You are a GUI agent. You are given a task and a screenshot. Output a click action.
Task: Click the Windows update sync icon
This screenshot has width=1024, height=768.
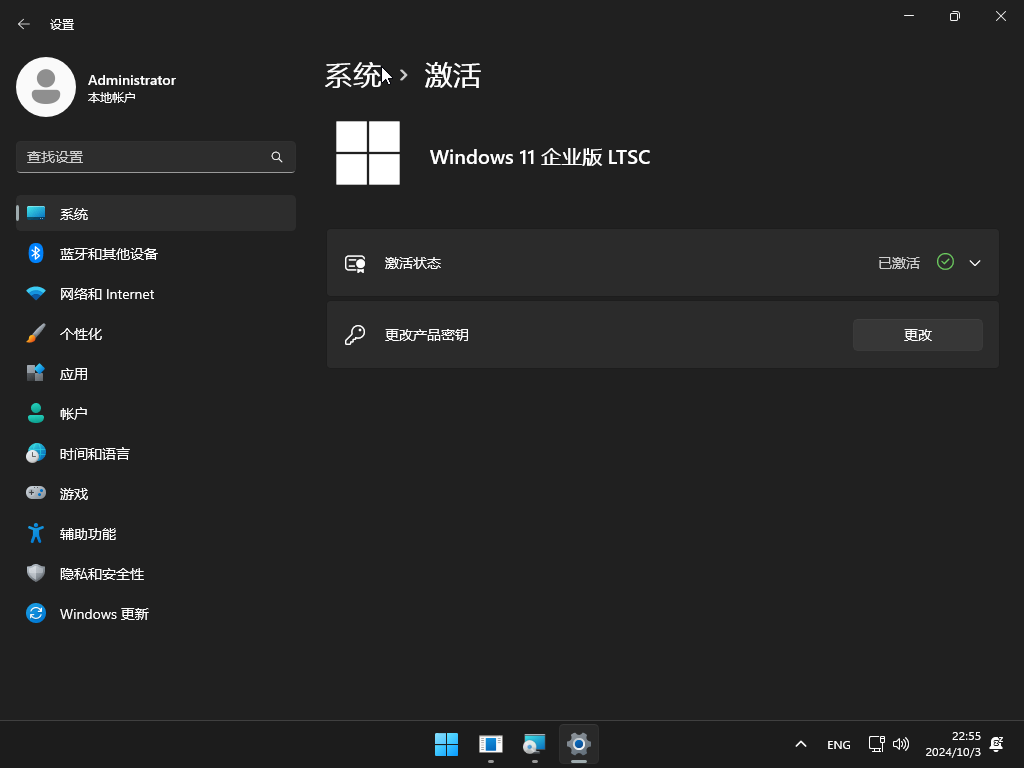[36, 613]
